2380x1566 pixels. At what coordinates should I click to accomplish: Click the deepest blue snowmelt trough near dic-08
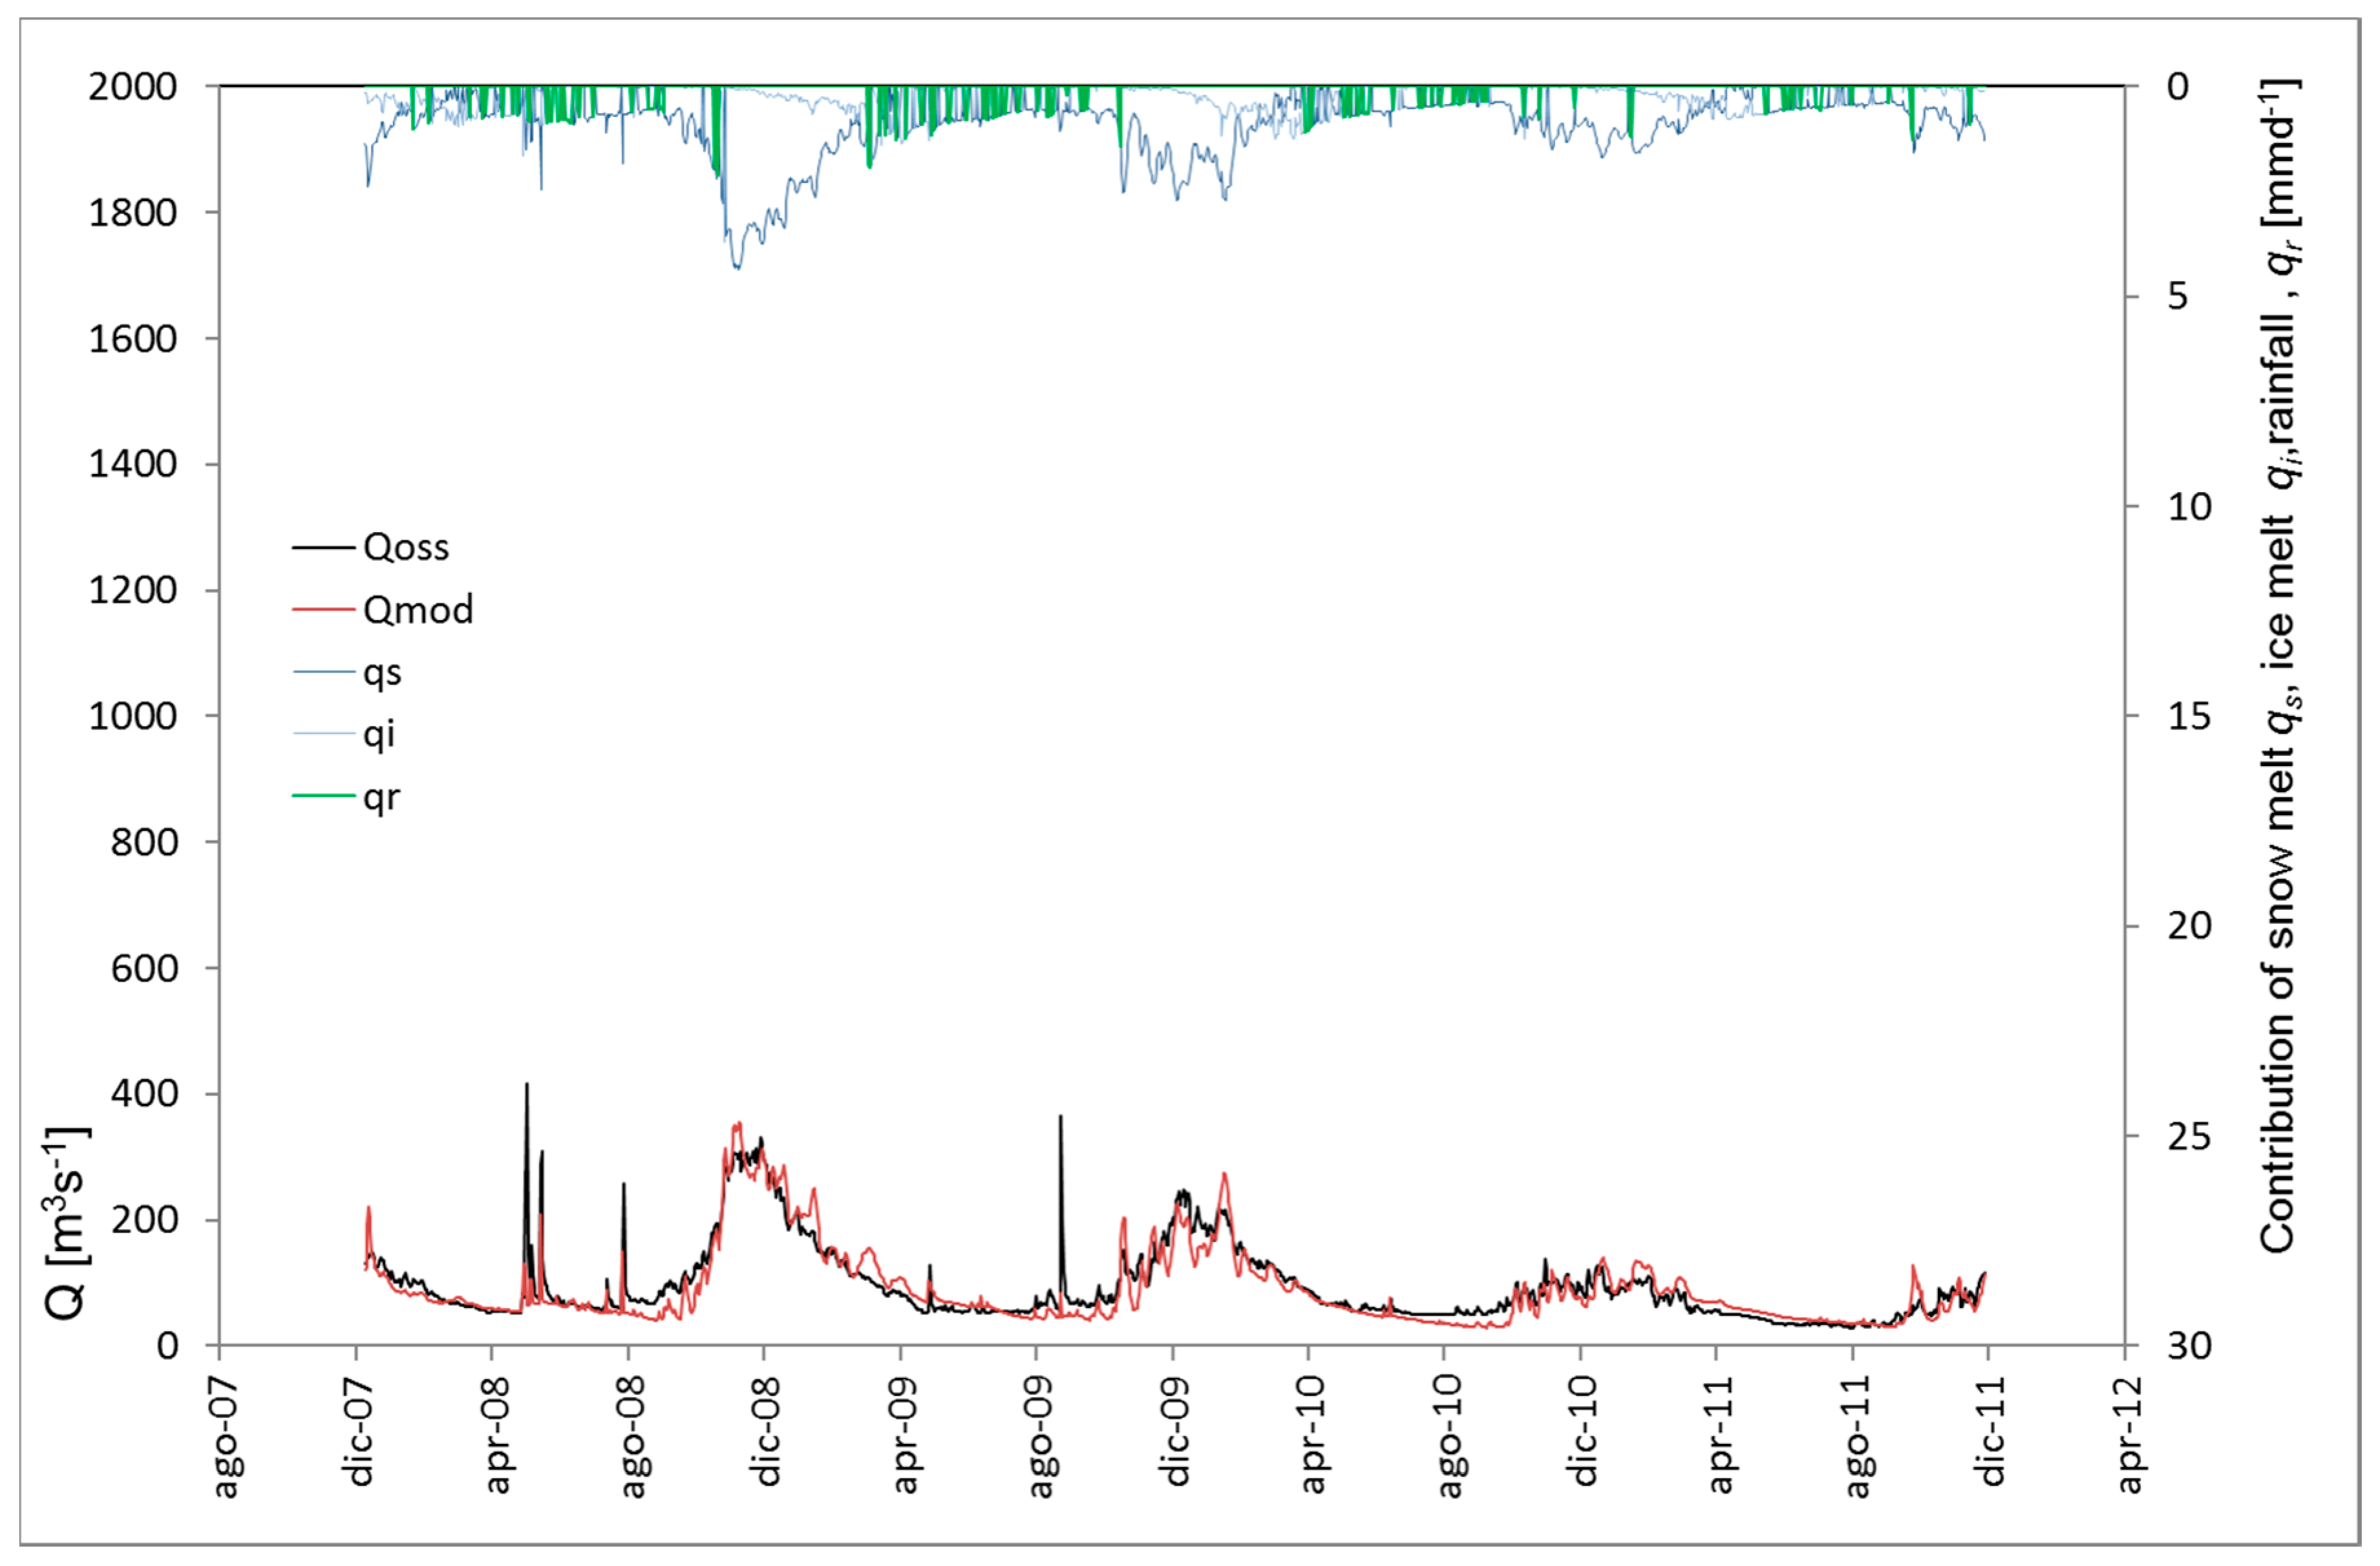point(738,266)
